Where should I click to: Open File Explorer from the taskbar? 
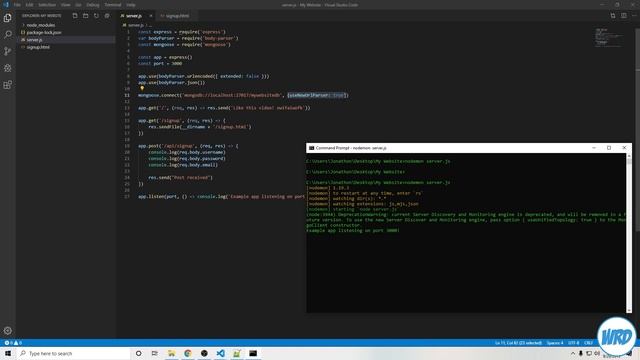pyautogui.click(x=171, y=353)
